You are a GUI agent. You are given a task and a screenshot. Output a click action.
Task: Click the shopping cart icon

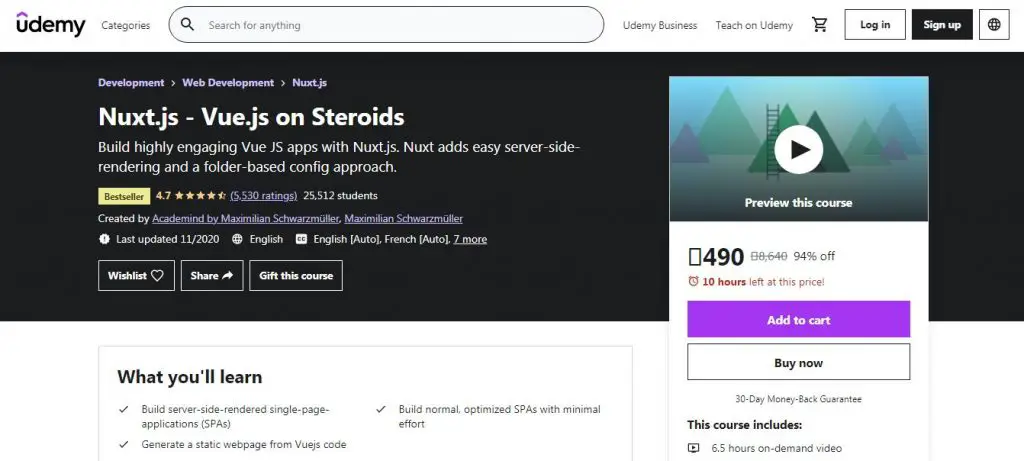(x=820, y=25)
